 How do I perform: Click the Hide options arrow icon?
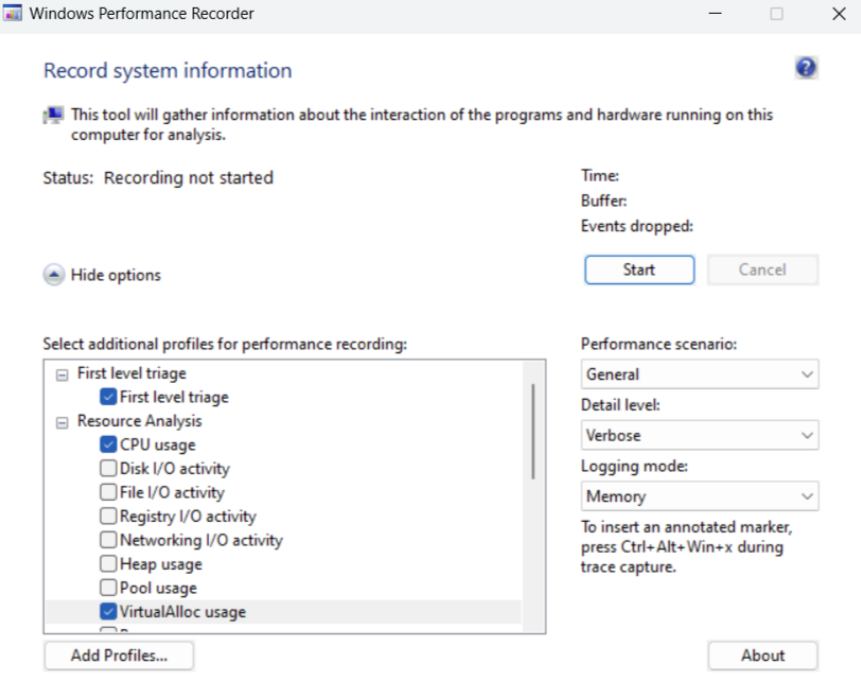pos(54,274)
